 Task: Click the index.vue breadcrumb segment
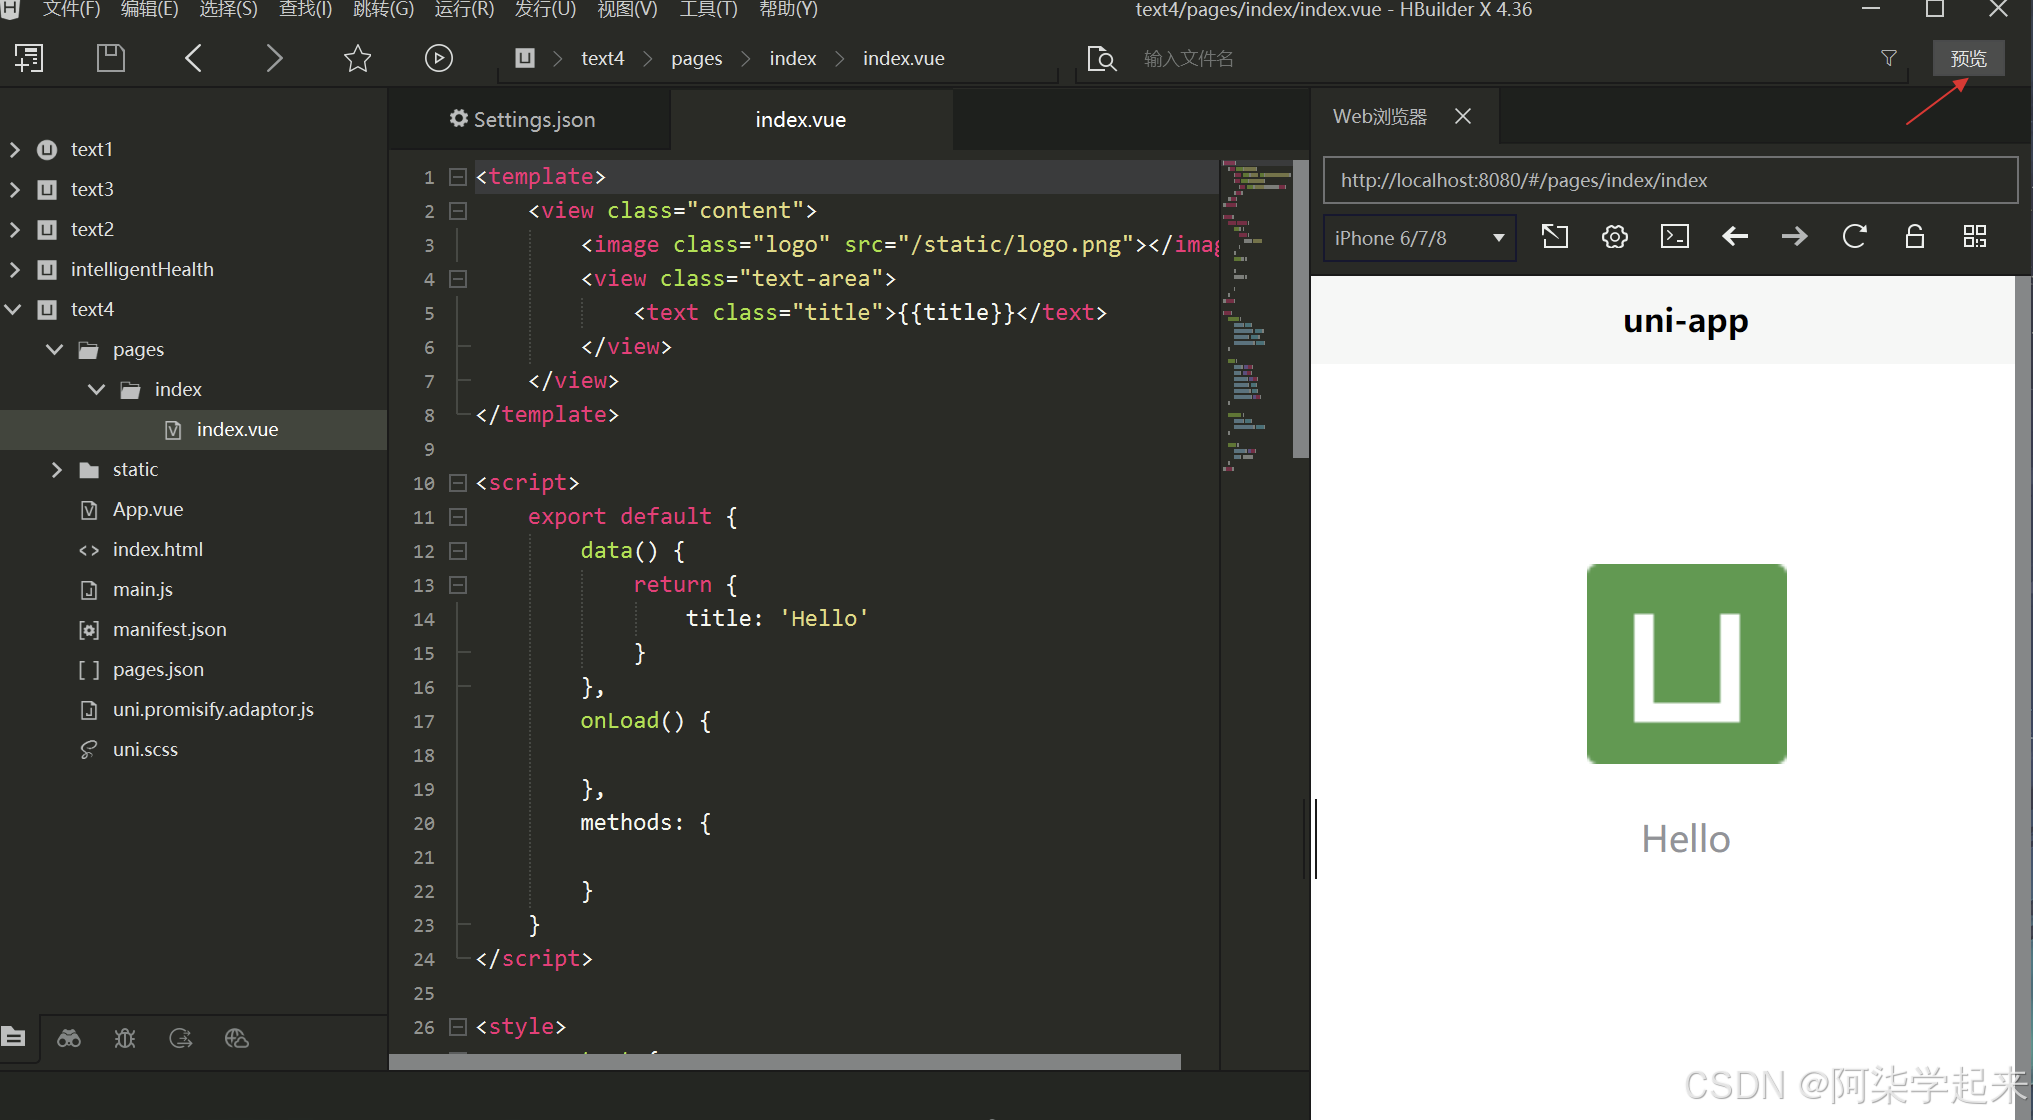pos(904,59)
